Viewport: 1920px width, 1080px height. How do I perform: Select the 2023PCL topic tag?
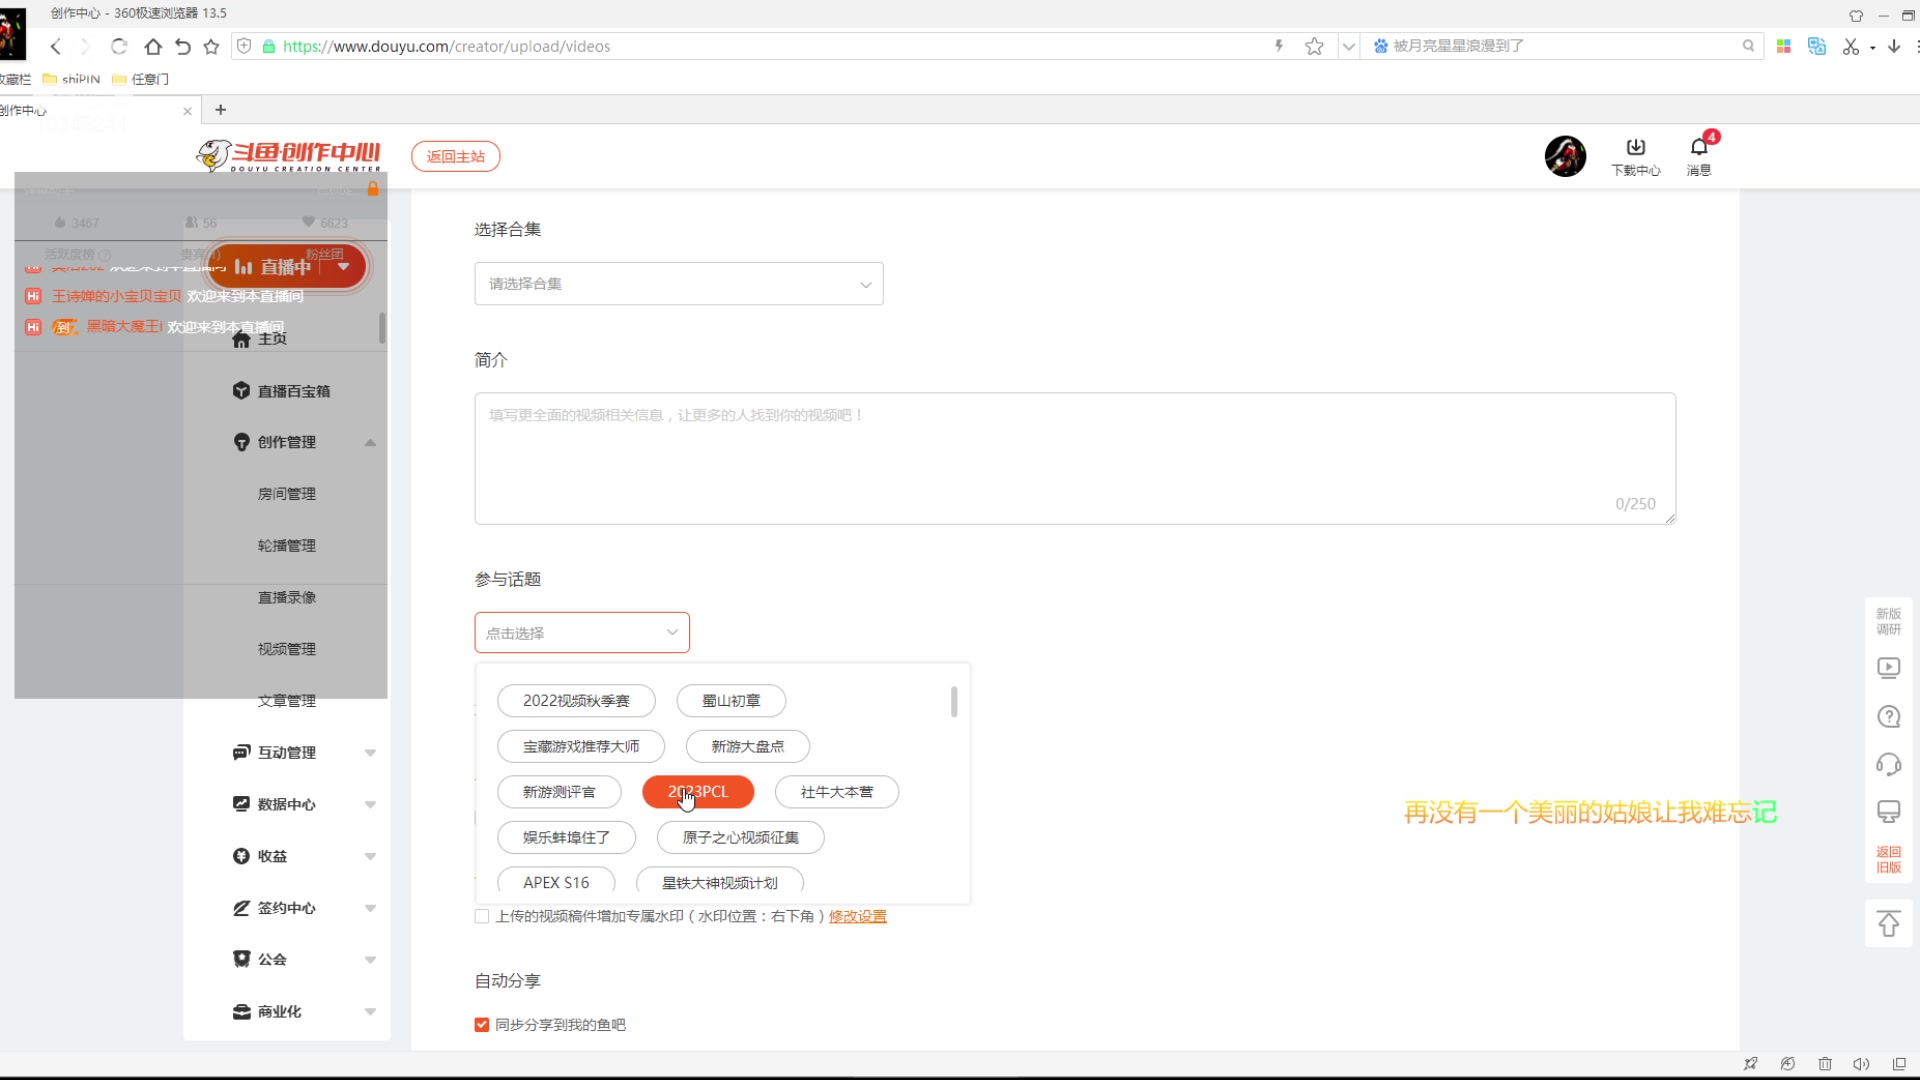click(x=698, y=792)
